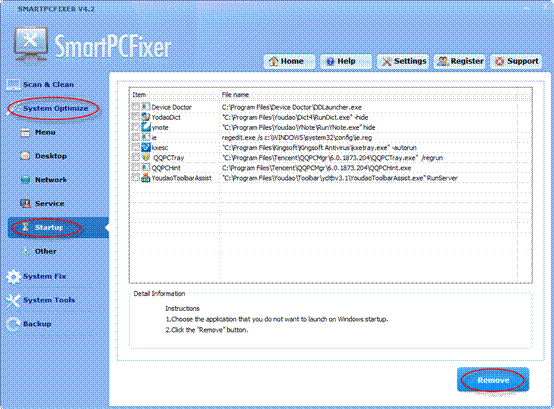Click the Desktop sidebar icon
554x409 pixels.
point(25,156)
